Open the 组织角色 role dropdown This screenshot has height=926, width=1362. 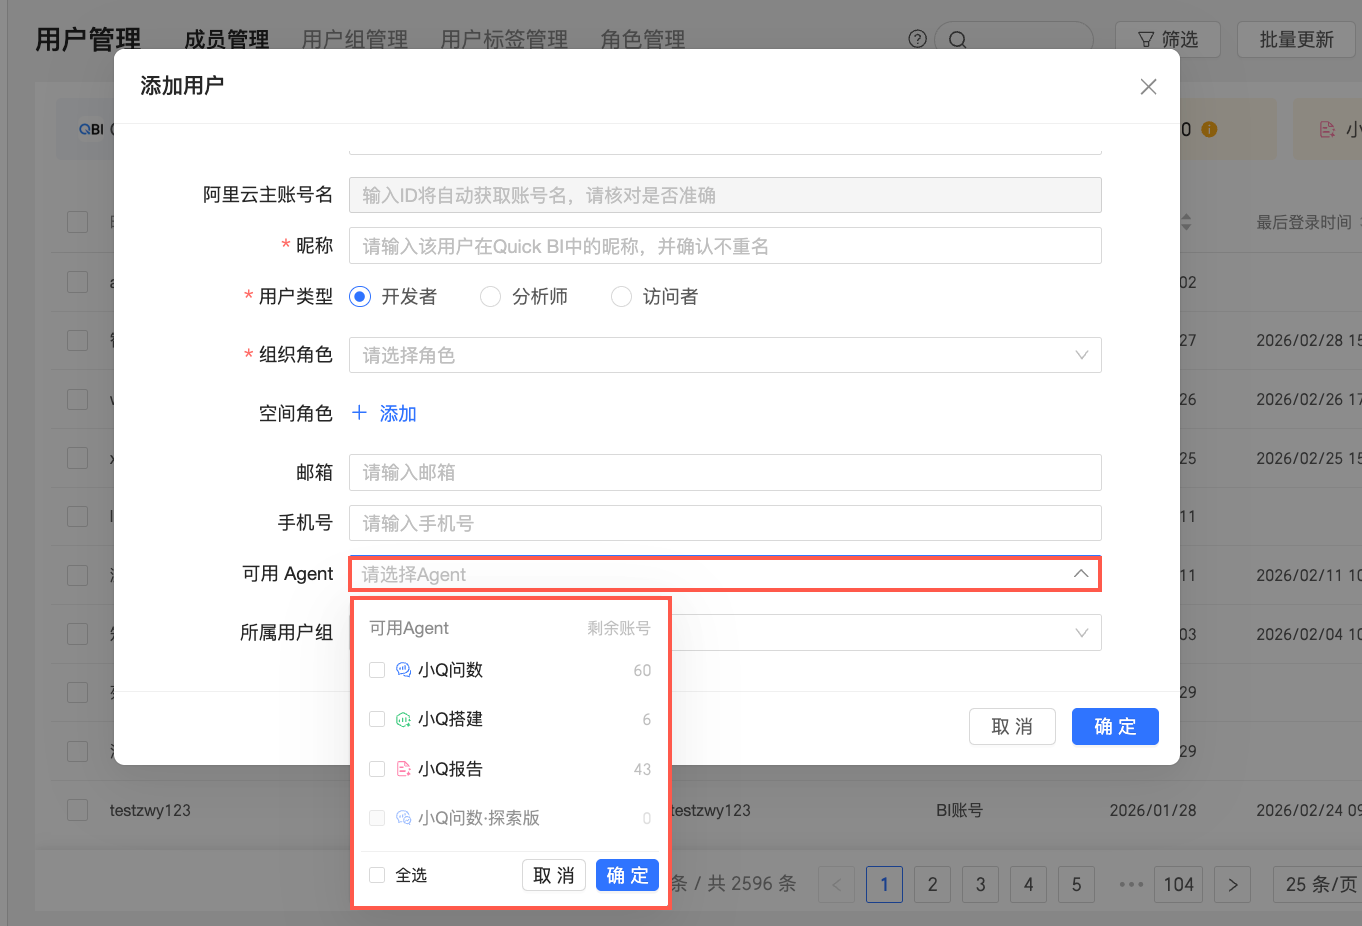click(x=725, y=355)
